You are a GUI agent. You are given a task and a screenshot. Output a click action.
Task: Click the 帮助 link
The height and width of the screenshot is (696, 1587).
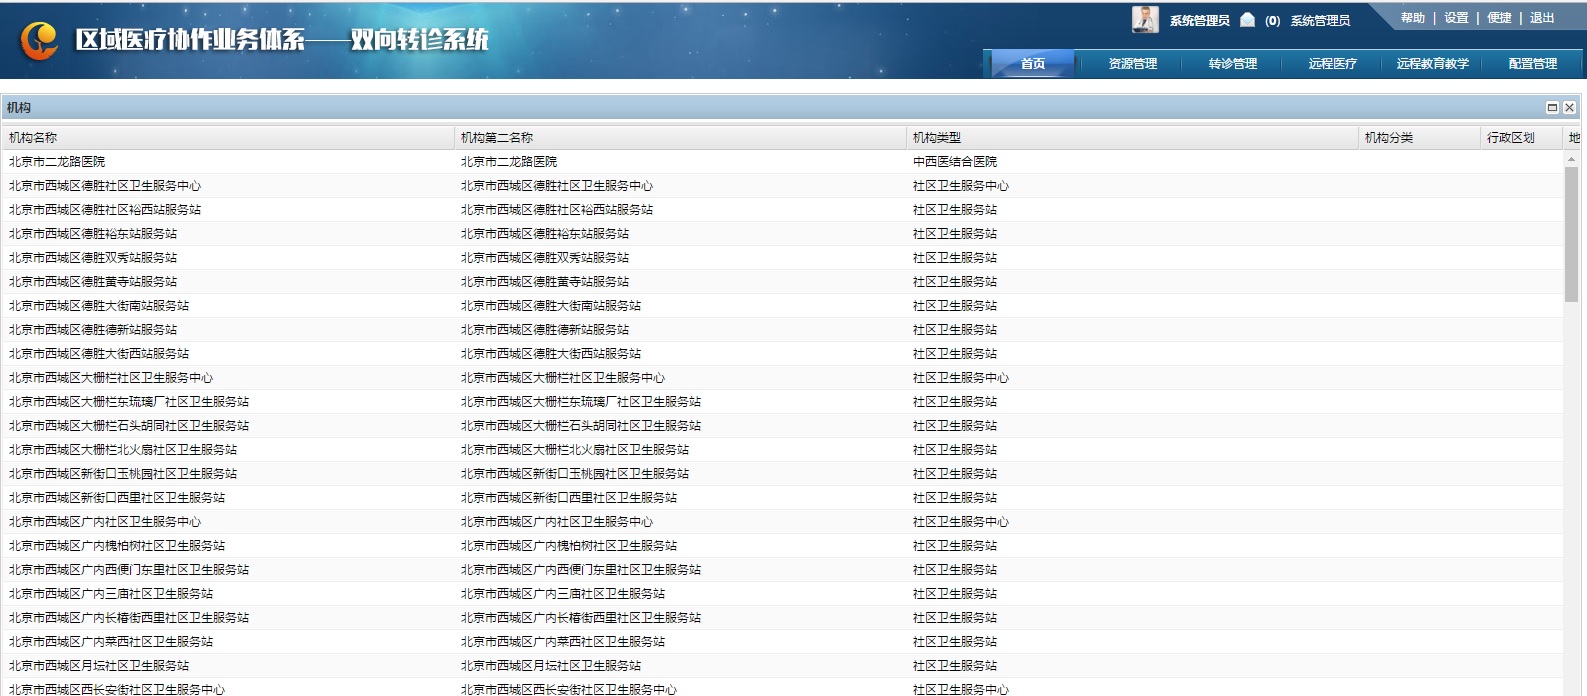[x=1412, y=18]
